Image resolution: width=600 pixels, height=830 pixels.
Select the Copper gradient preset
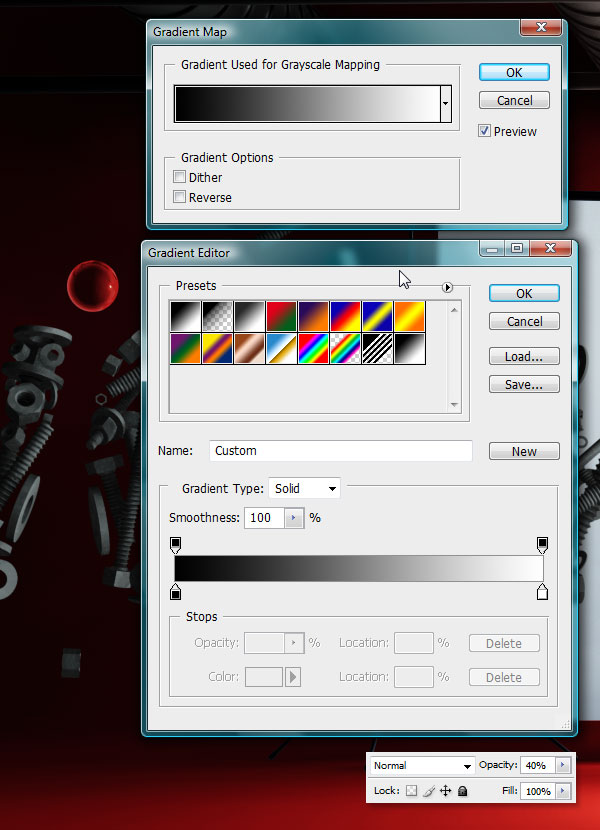249,349
